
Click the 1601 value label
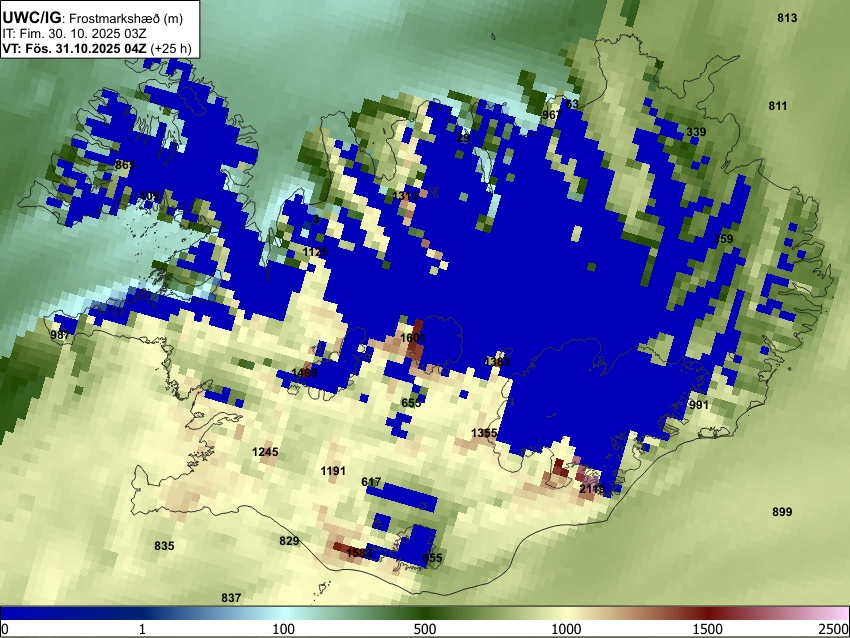click(413, 338)
